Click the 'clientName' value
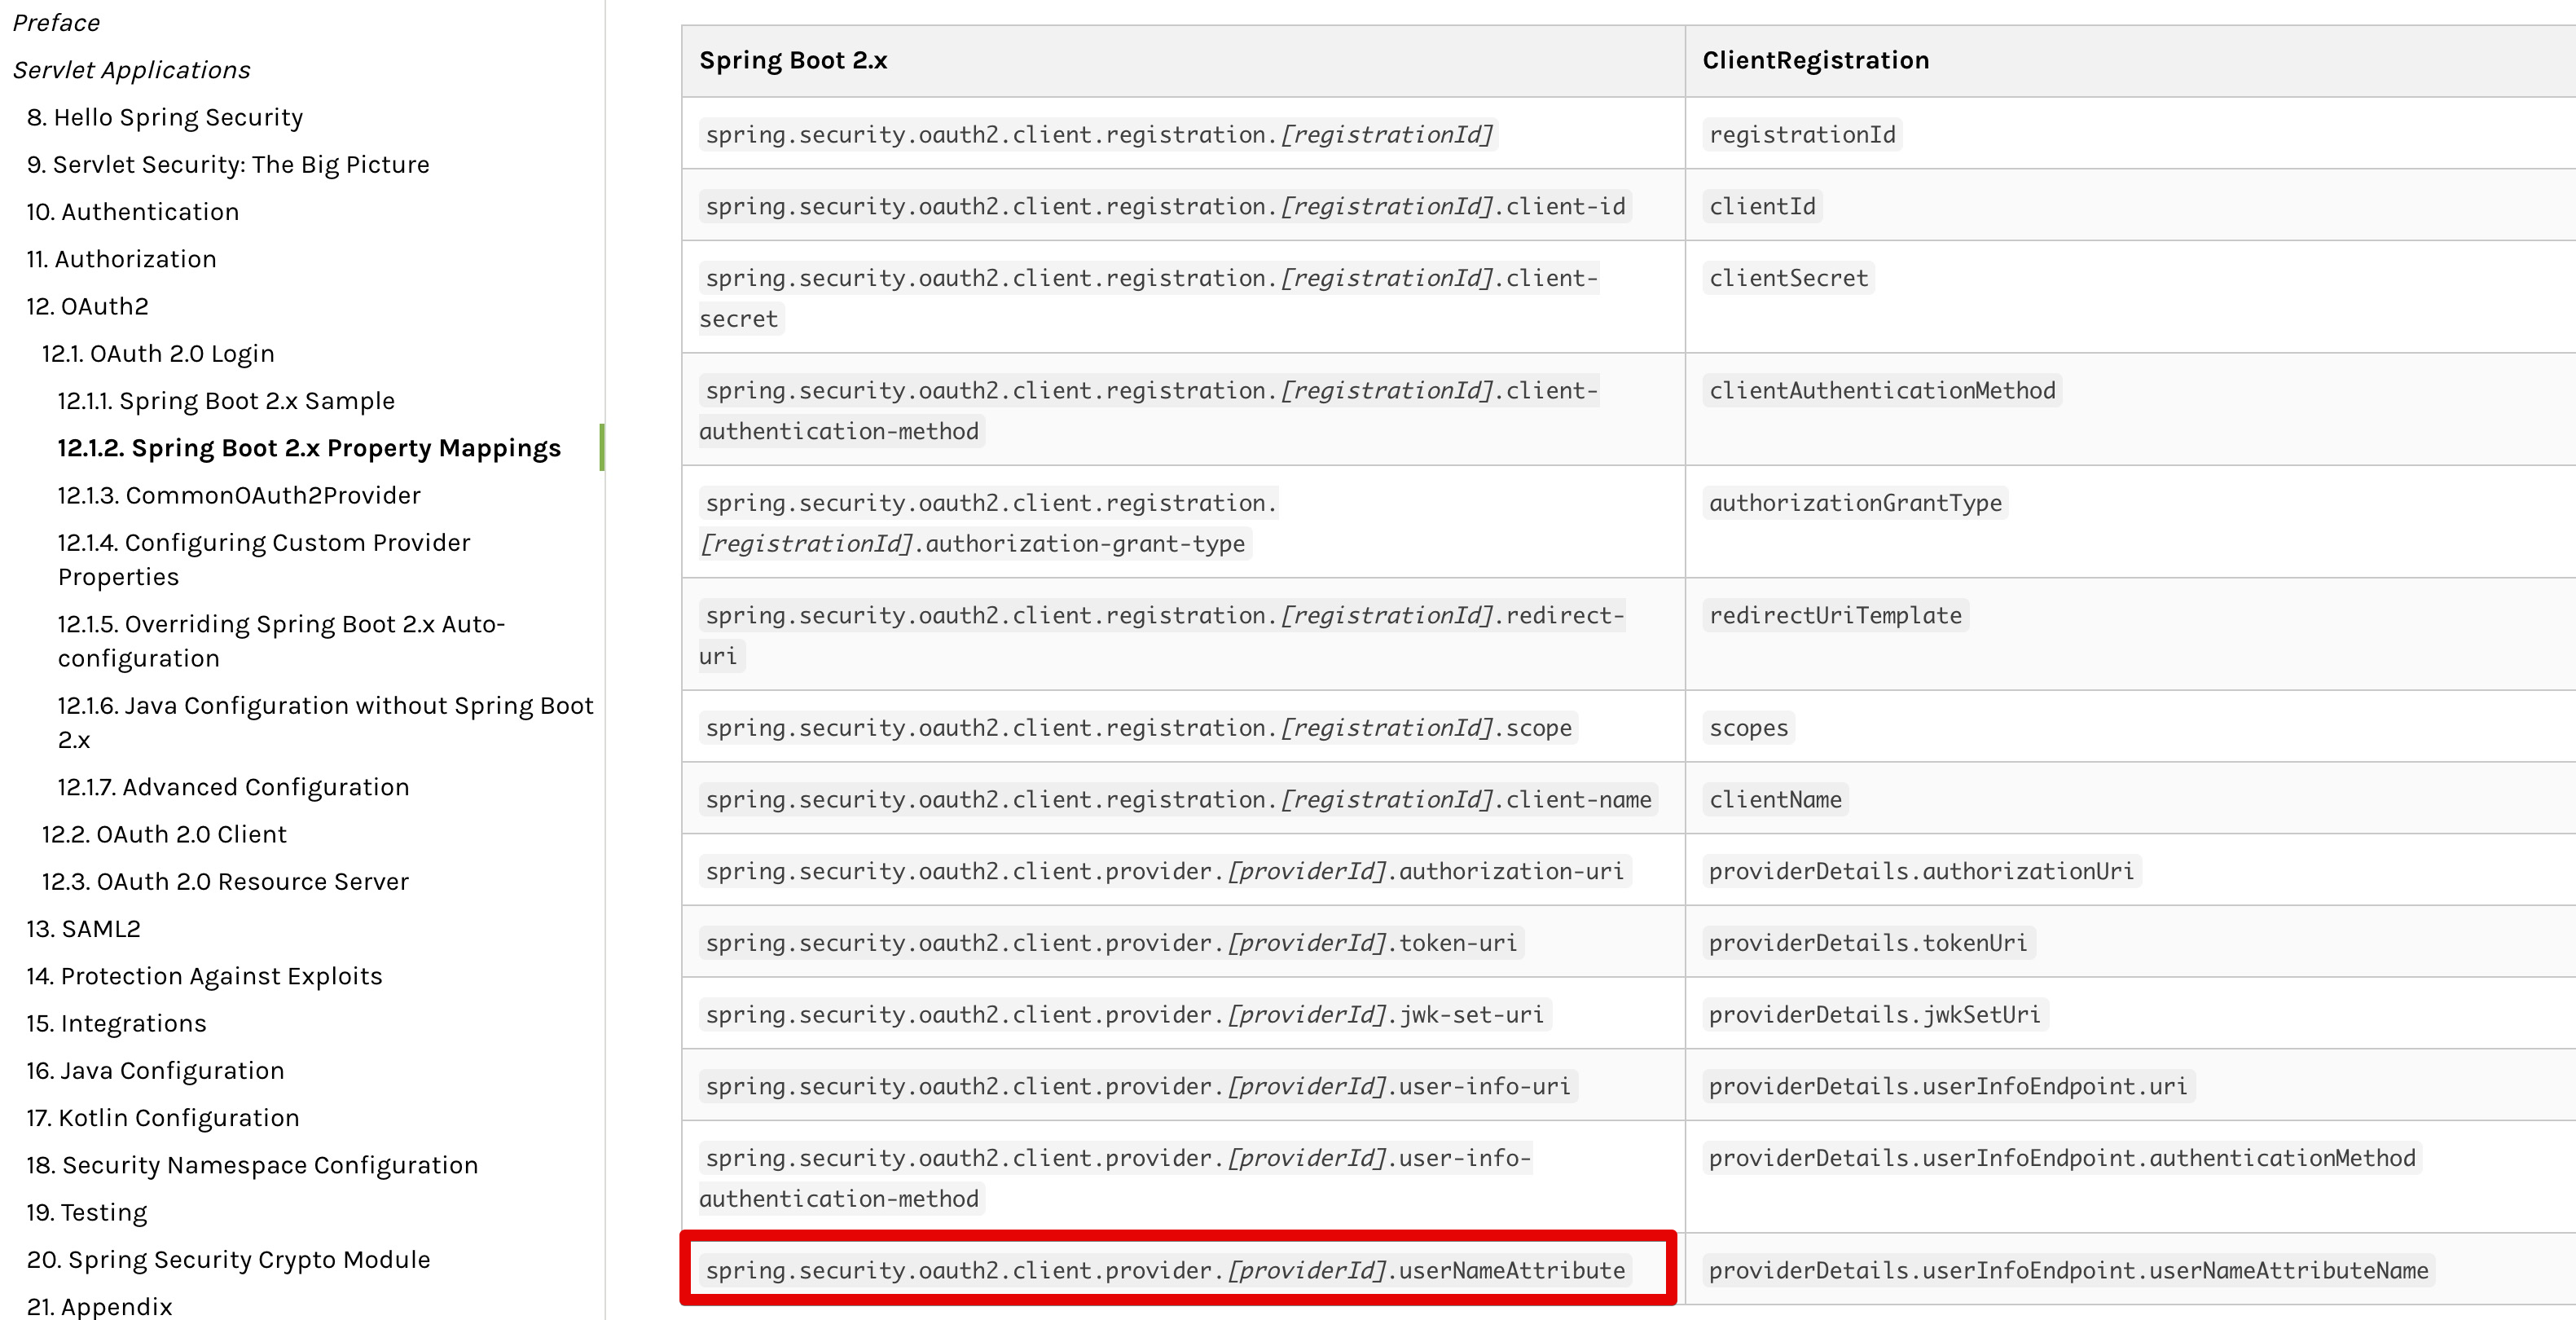 tap(1775, 799)
